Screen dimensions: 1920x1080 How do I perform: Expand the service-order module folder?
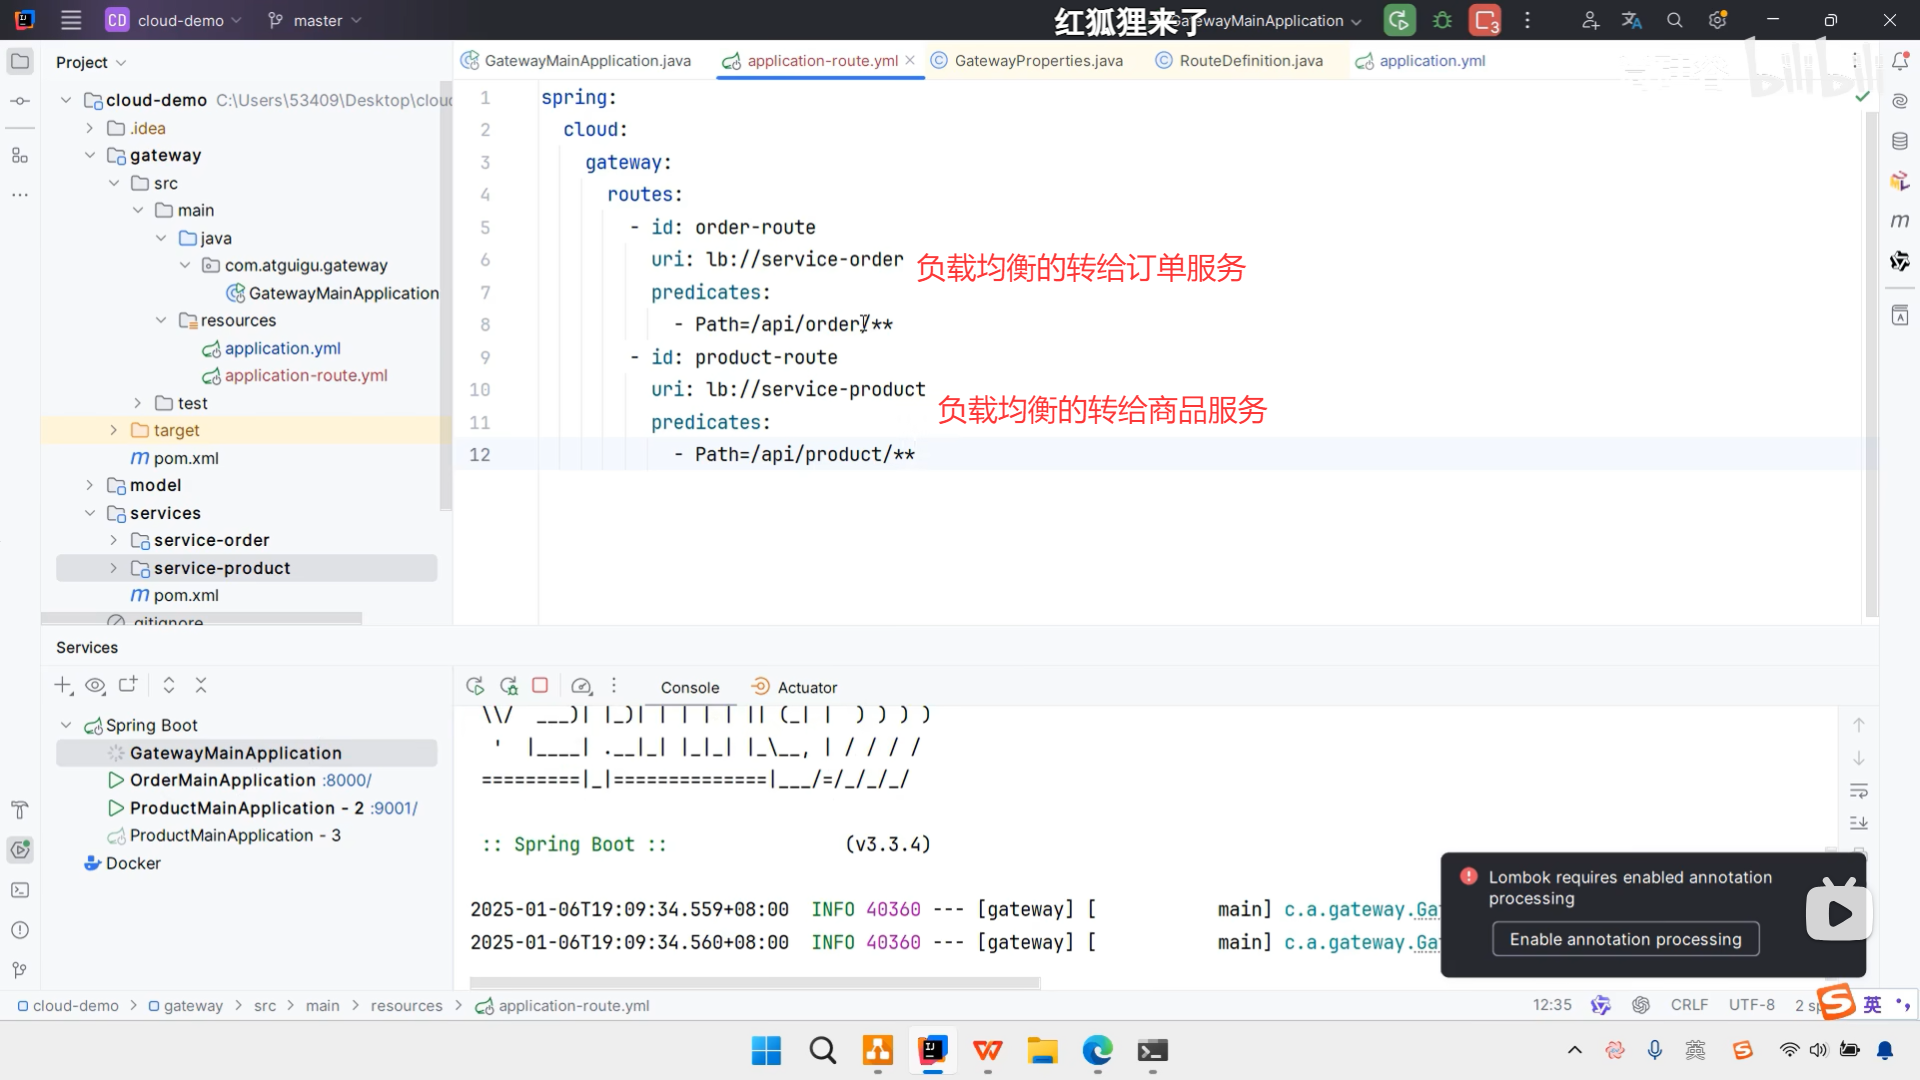pyautogui.click(x=113, y=540)
